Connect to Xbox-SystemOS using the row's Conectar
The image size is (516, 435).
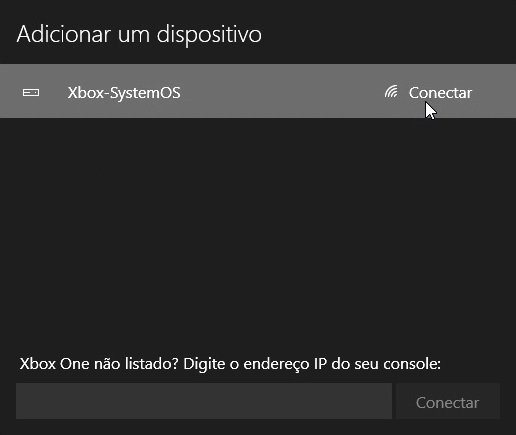pos(440,93)
